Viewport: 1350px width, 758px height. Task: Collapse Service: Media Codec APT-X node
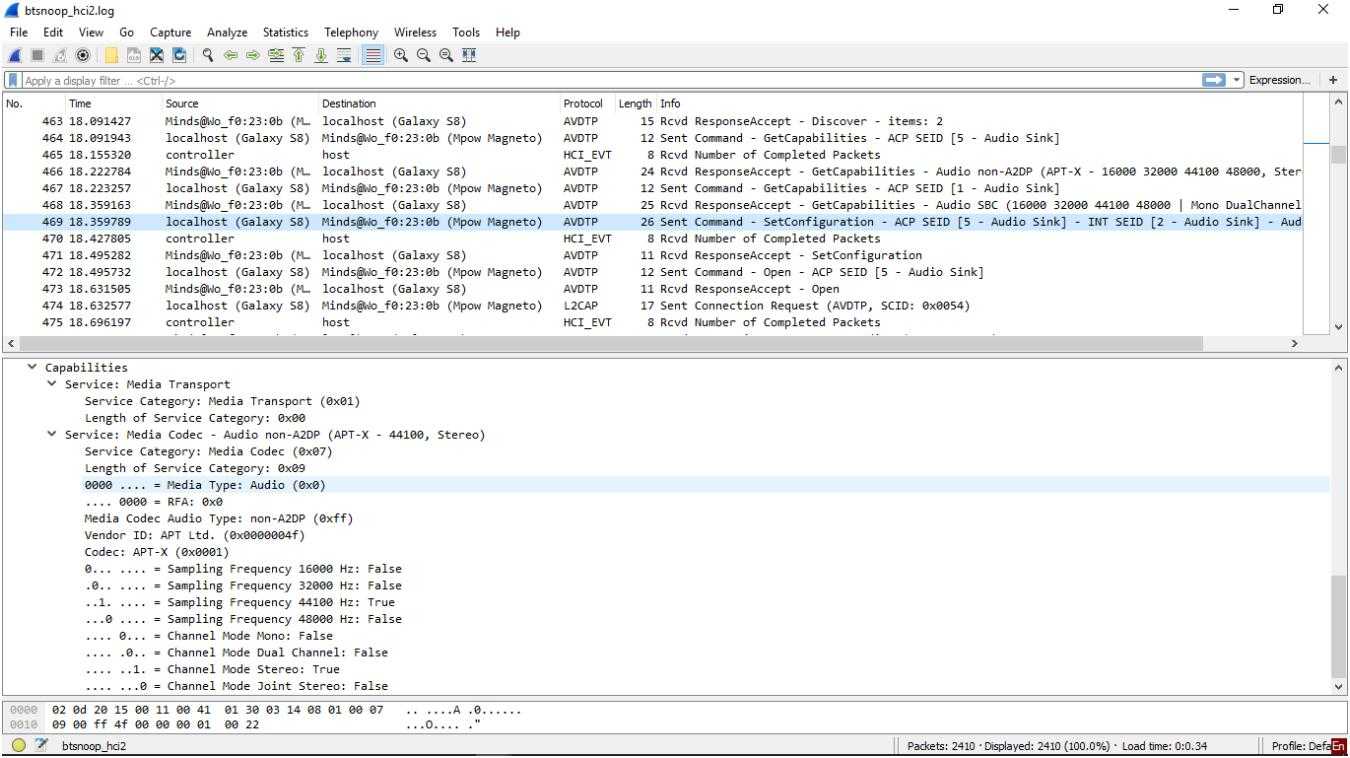pos(51,435)
